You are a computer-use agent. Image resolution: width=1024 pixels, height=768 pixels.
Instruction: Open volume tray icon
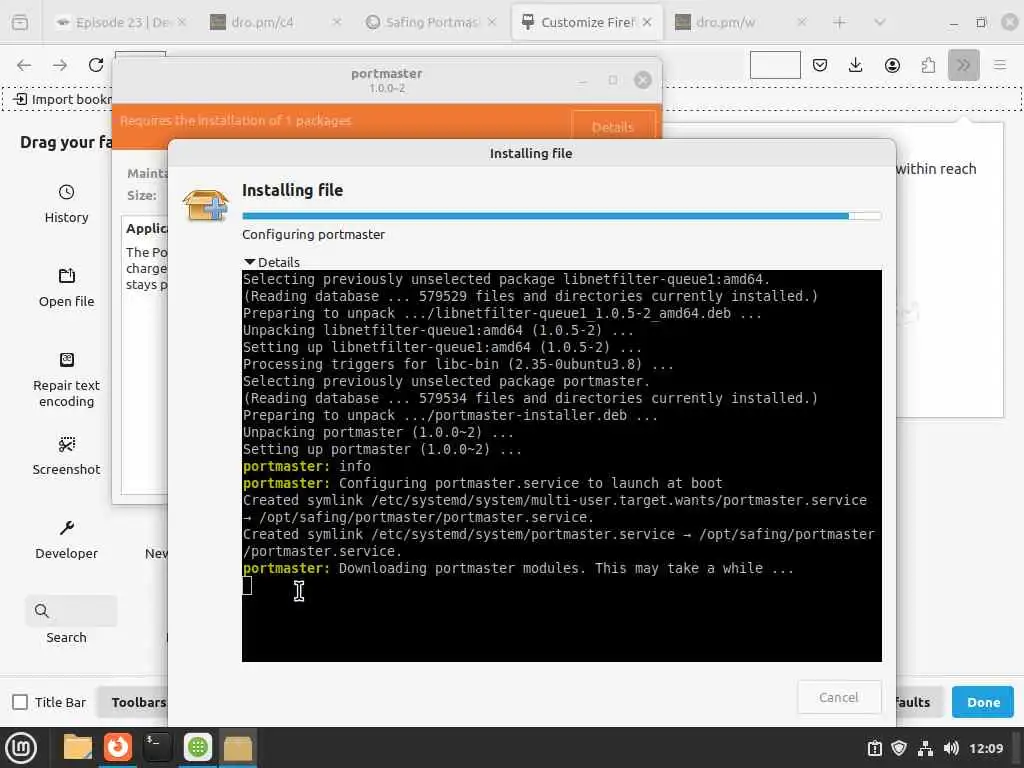click(x=951, y=748)
